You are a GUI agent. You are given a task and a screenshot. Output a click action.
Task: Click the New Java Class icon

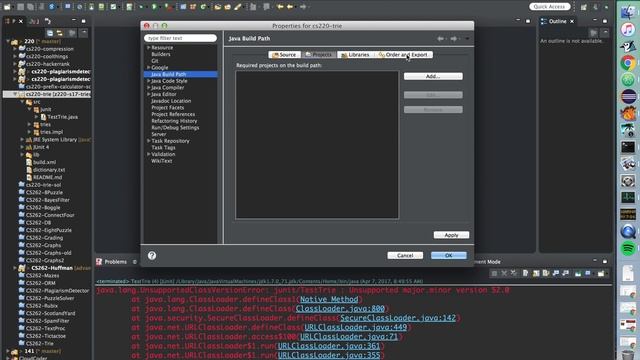(x=202, y=7)
